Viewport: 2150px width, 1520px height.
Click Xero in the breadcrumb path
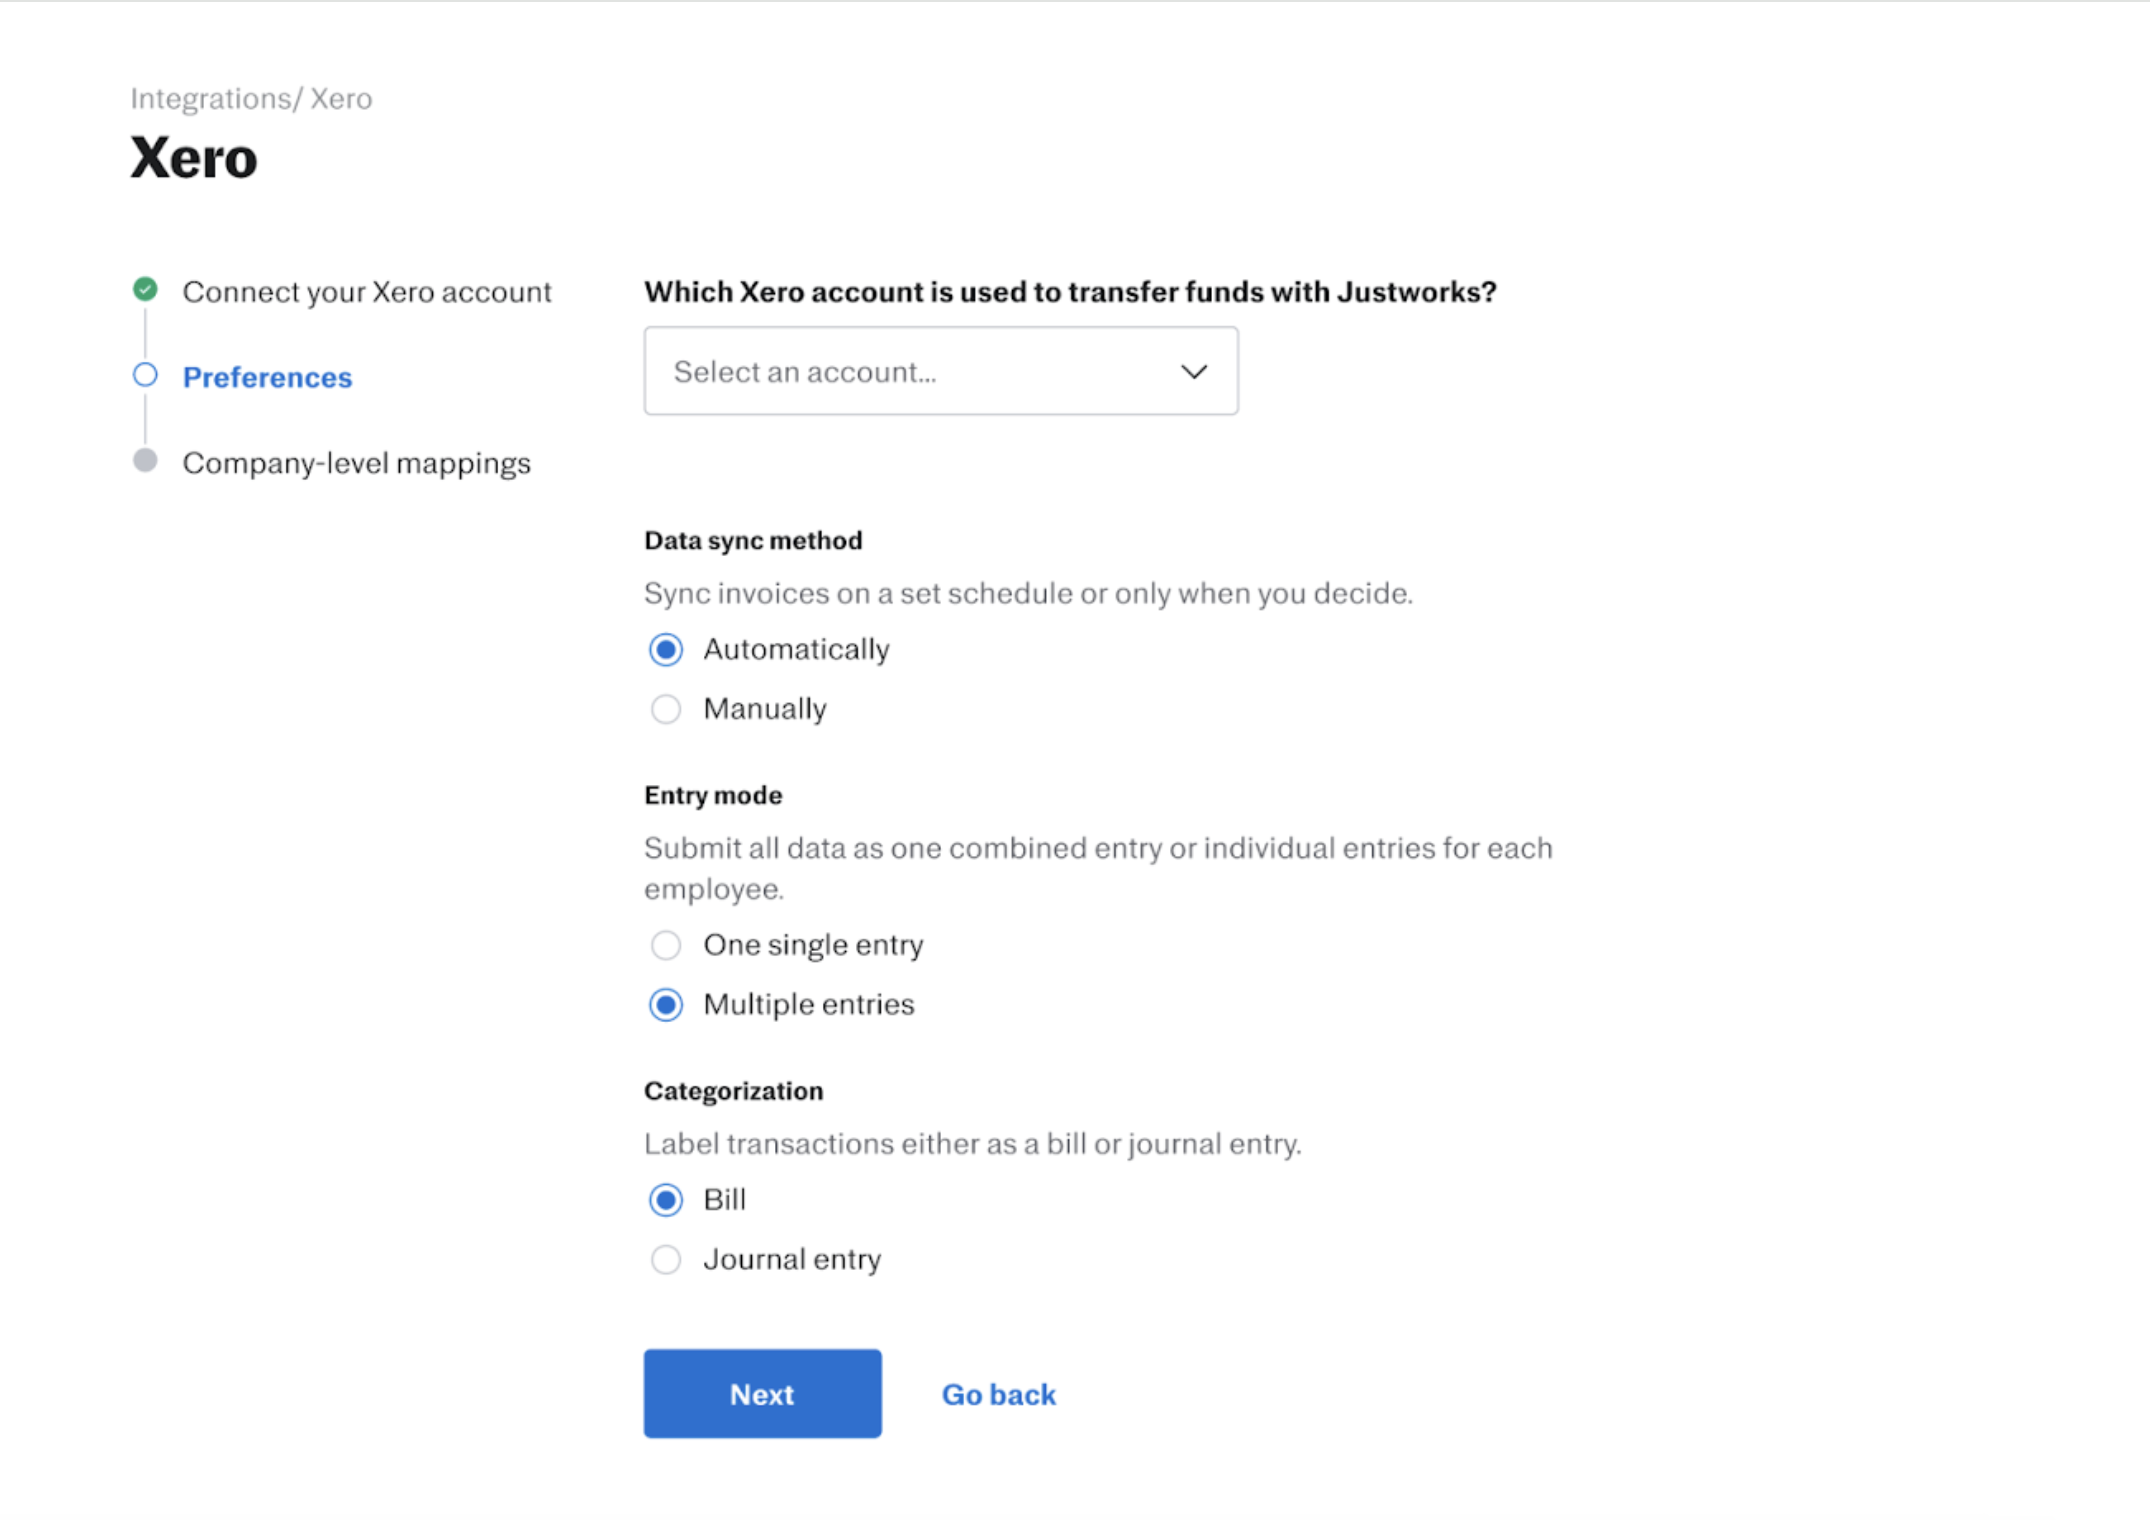(341, 98)
